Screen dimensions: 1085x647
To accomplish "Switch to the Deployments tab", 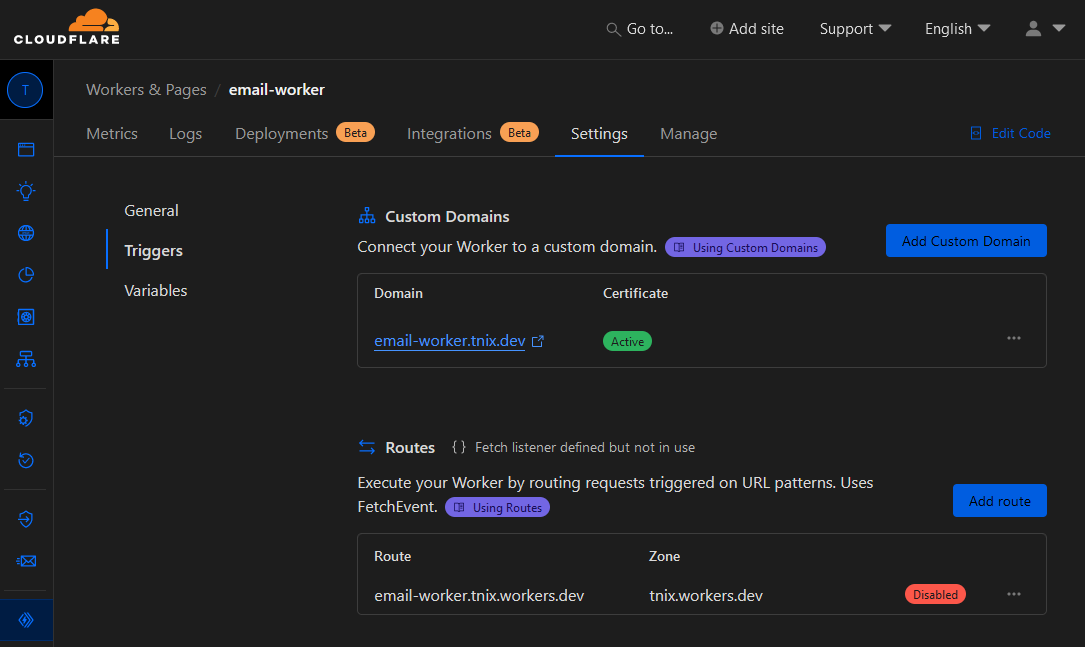I will [x=282, y=134].
